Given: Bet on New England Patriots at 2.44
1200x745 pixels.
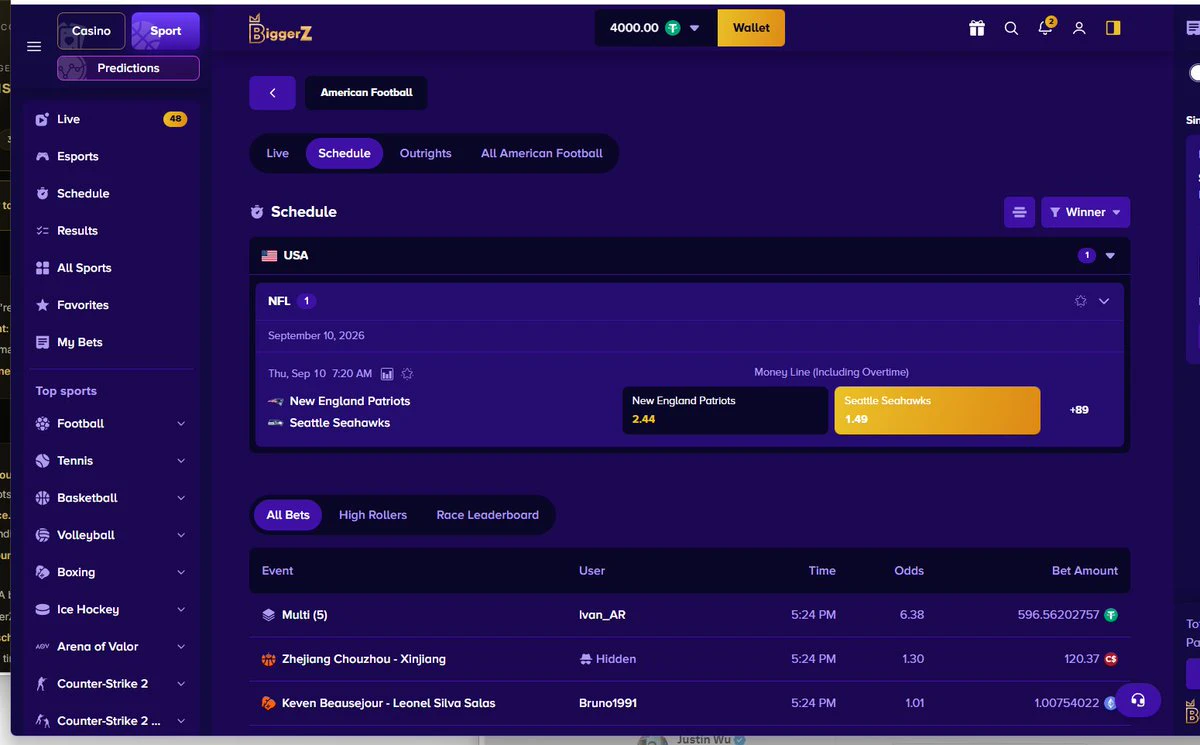Looking at the screenshot, I should click(725, 410).
